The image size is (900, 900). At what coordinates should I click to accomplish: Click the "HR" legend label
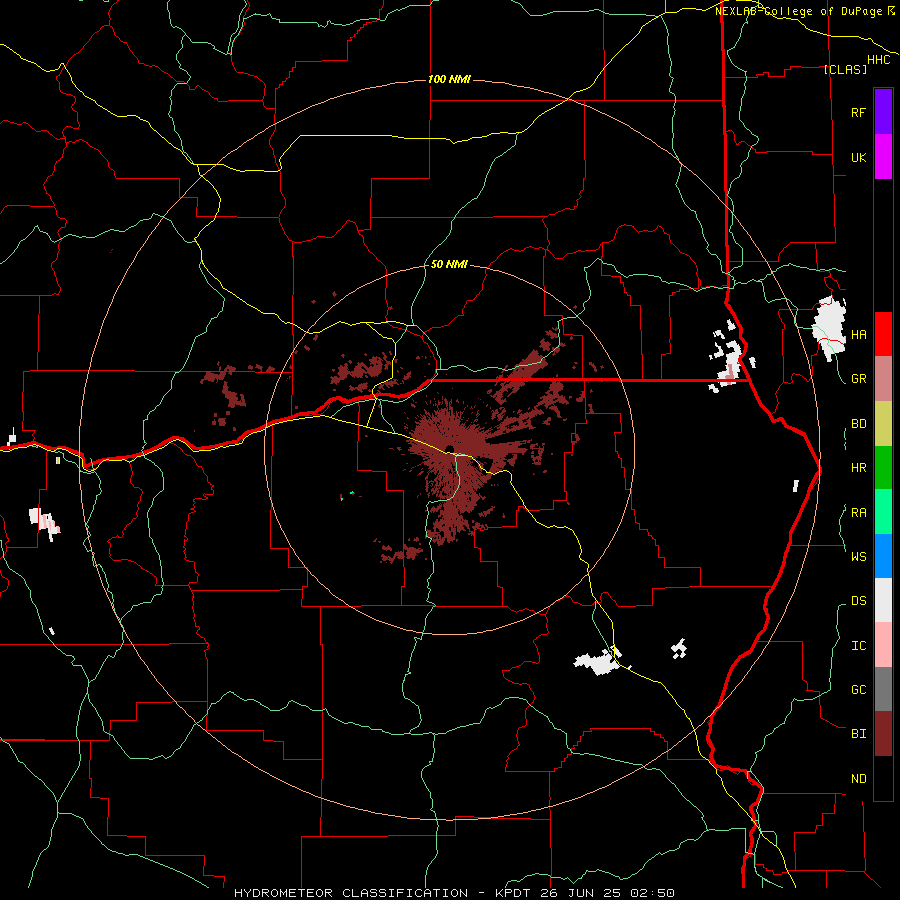pos(858,468)
